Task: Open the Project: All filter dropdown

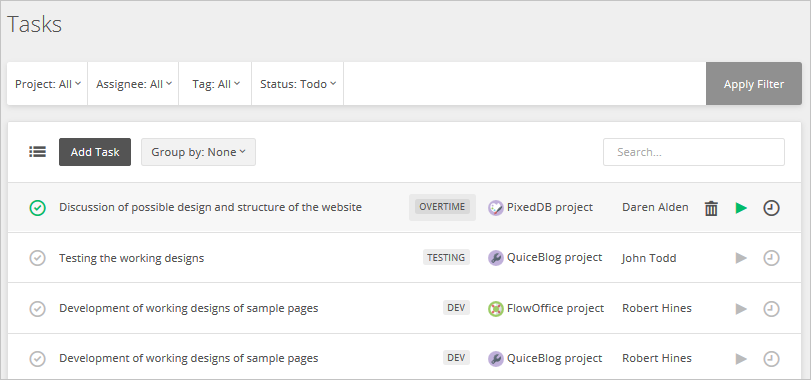Action: (48, 84)
